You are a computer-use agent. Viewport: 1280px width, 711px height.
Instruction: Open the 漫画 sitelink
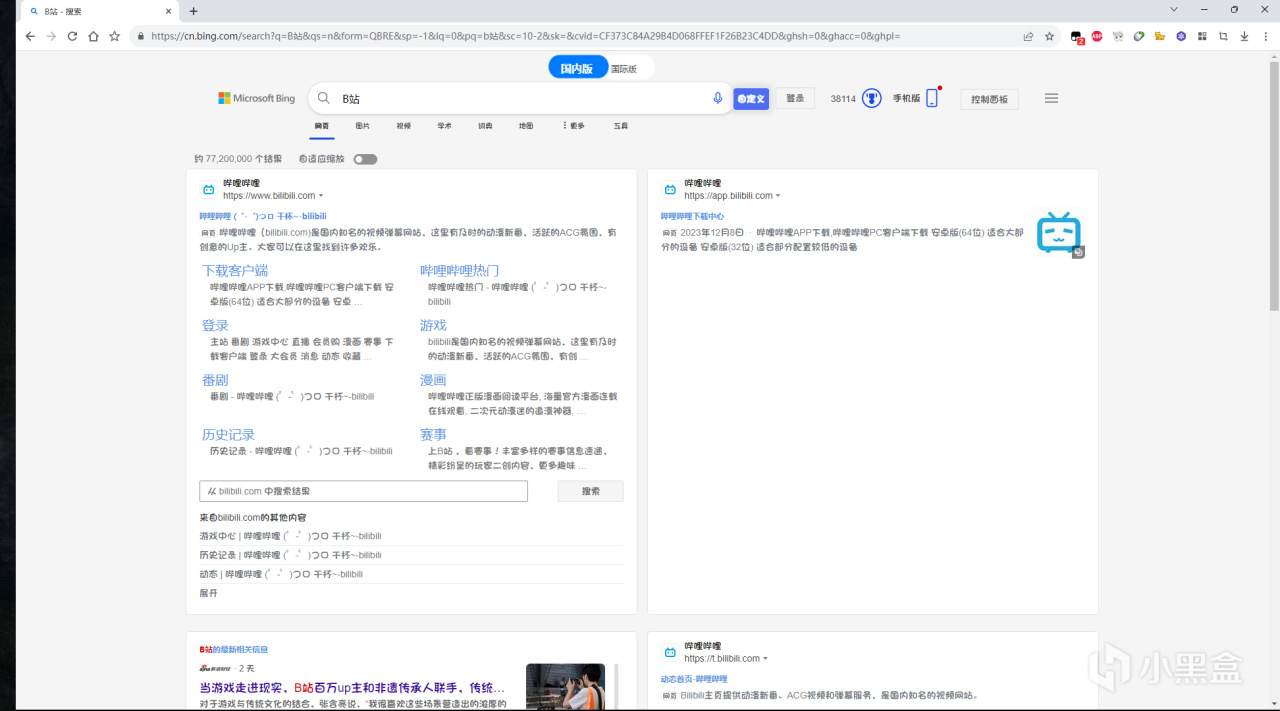(x=433, y=380)
